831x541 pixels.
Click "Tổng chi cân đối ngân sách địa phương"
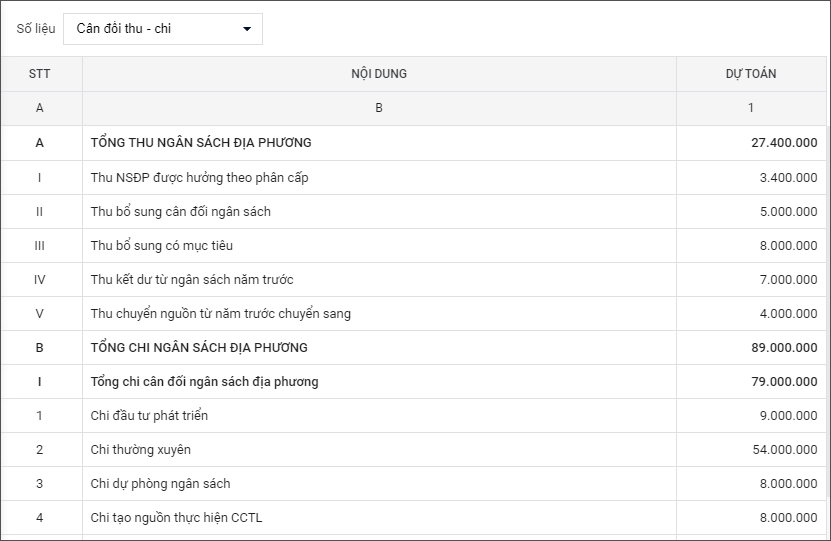point(204,382)
